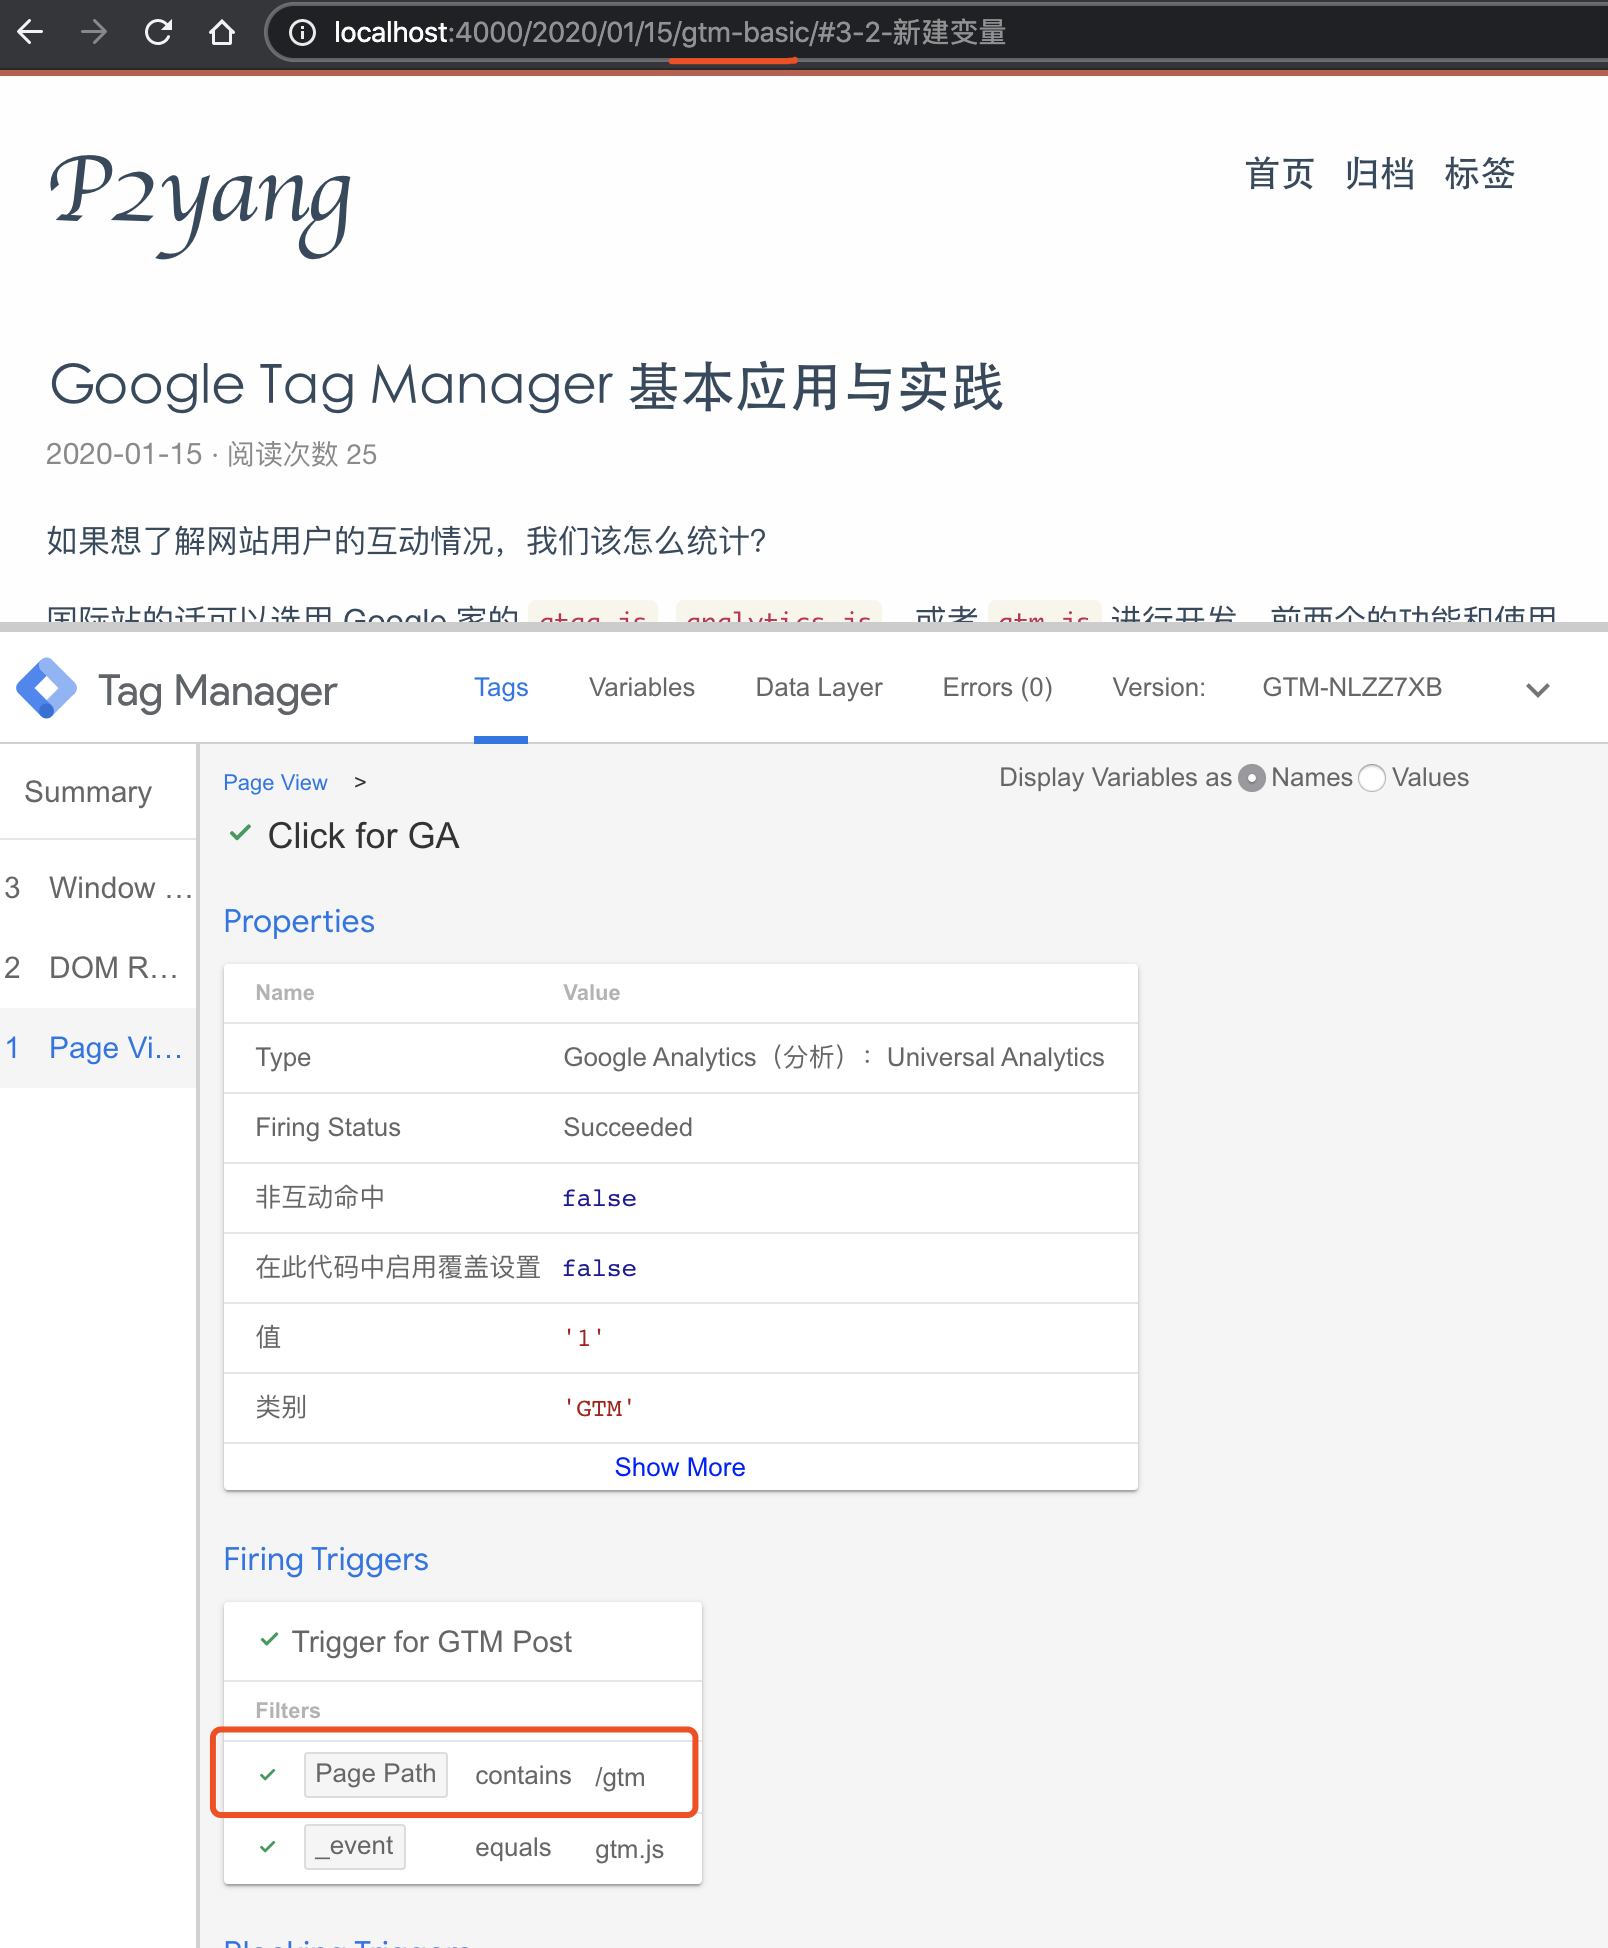Select event 3 Window Loaded
This screenshot has width=1608, height=1948.
pyautogui.click(x=98, y=888)
